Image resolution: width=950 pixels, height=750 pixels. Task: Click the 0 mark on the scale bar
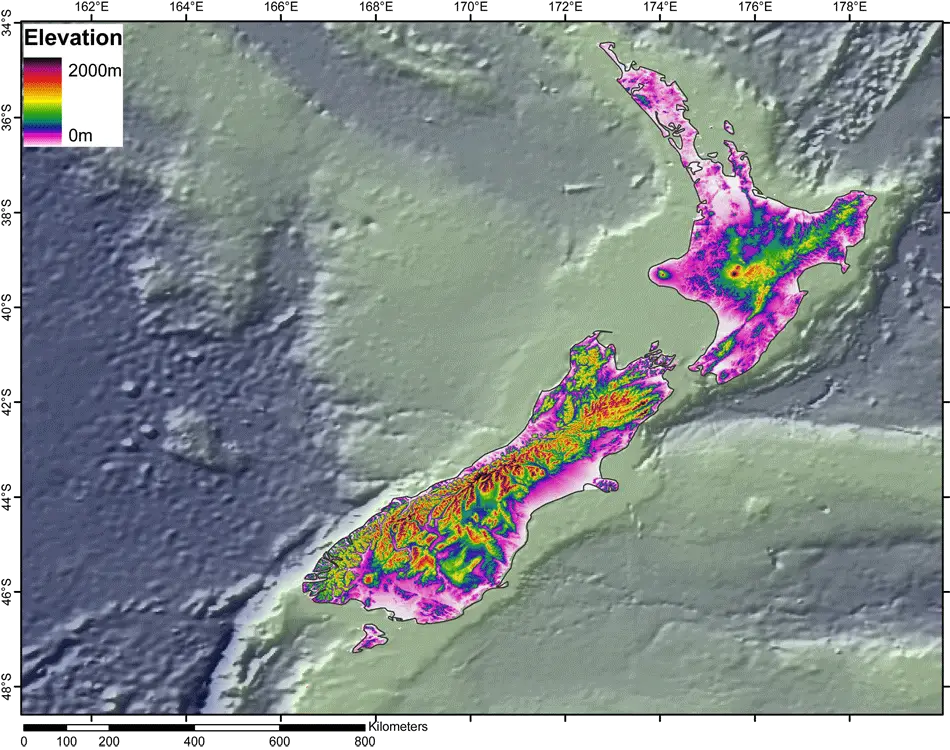point(26,742)
